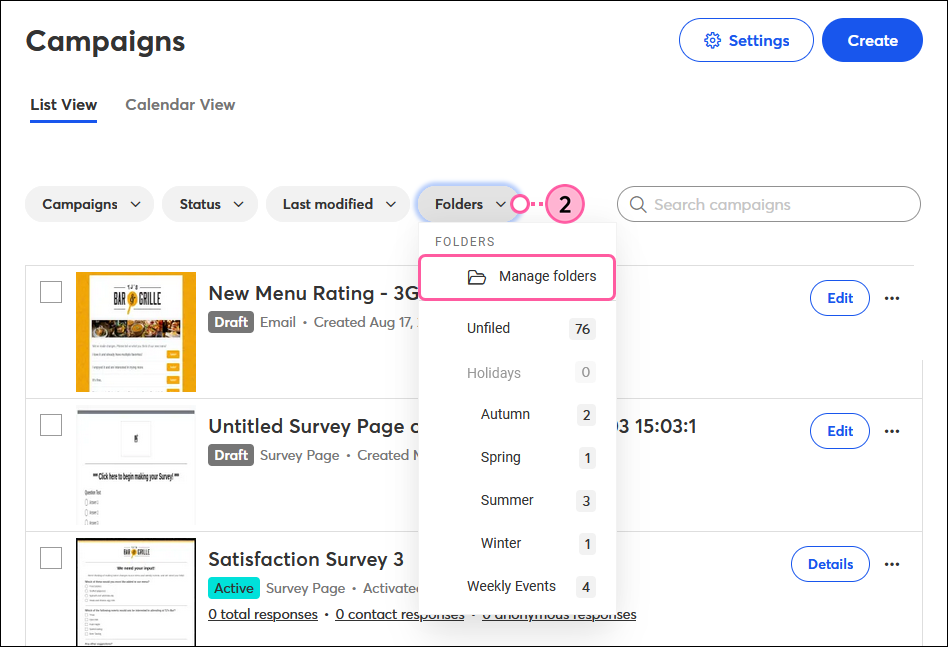Select the Summer subfolder

[x=518, y=501]
